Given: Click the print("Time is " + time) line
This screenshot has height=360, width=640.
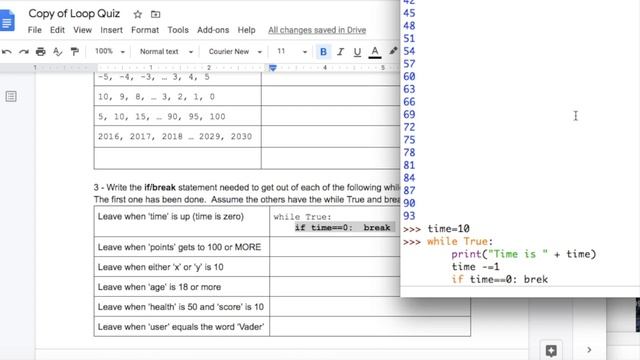Looking at the screenshot, I should click(x=524, y=254).
